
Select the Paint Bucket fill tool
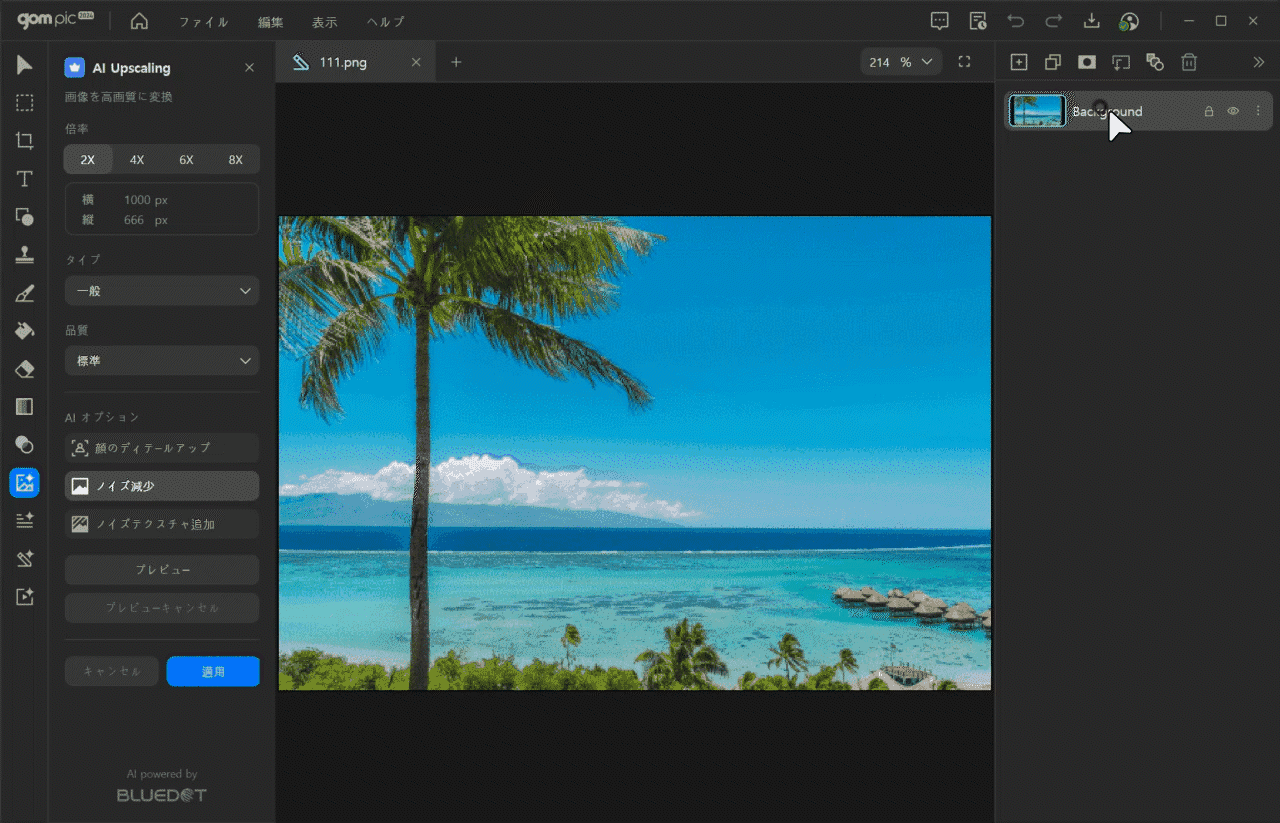click(x=24, y=331)
